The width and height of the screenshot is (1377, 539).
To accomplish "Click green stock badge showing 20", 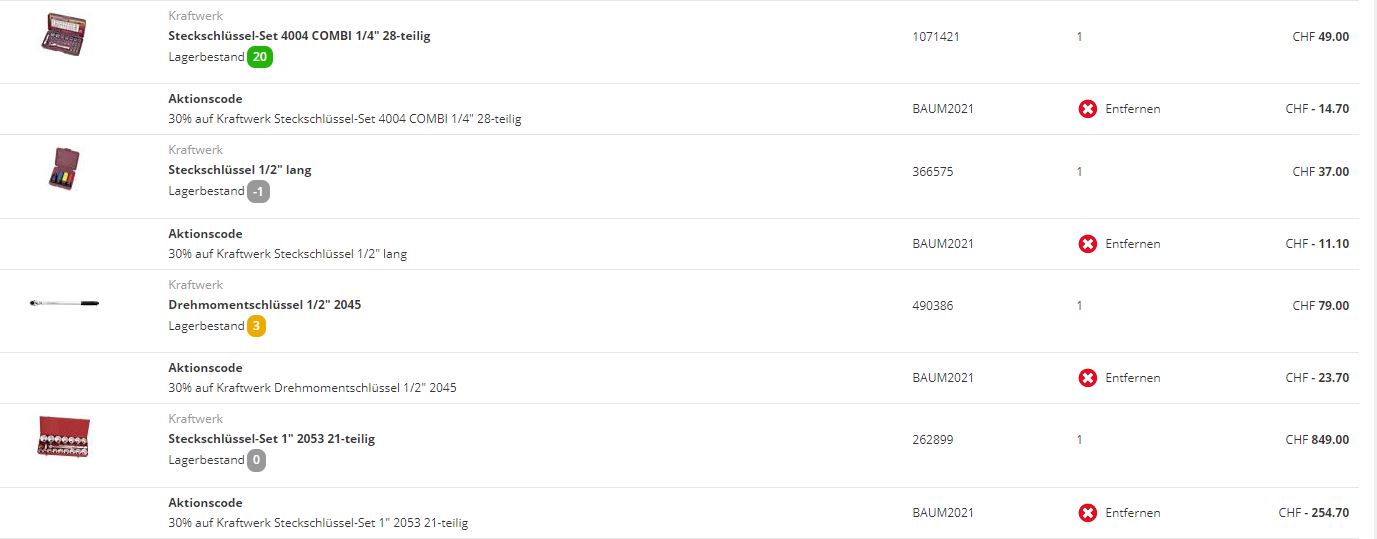I will coord(260,57).
